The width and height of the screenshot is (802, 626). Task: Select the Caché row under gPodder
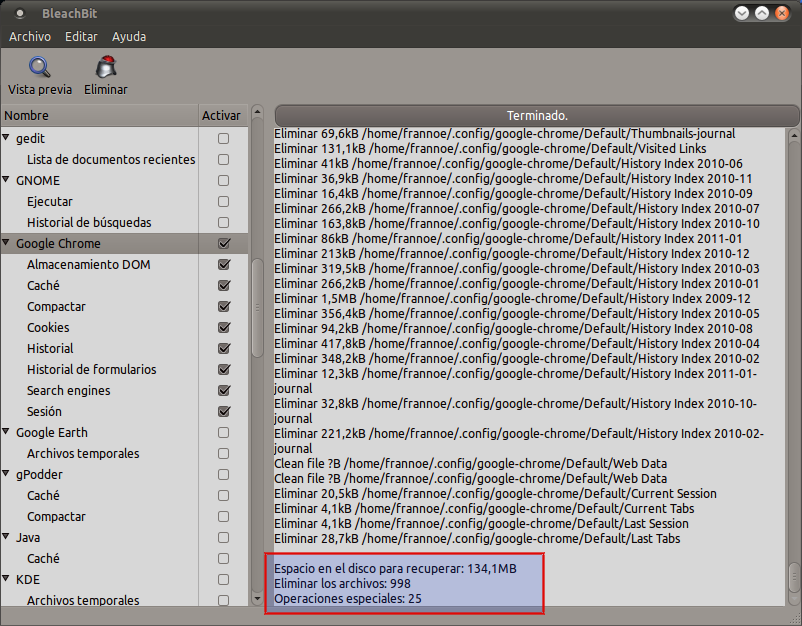pos(125,496)
